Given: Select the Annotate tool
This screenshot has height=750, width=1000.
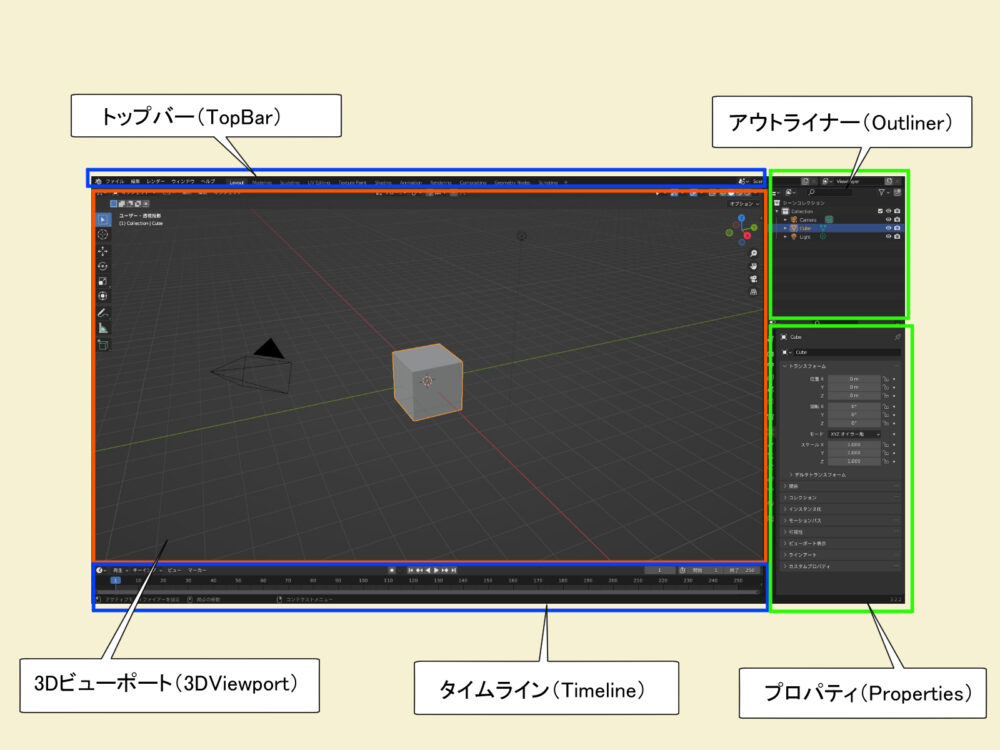Looking at the screenshot, I should click(103, 313).
